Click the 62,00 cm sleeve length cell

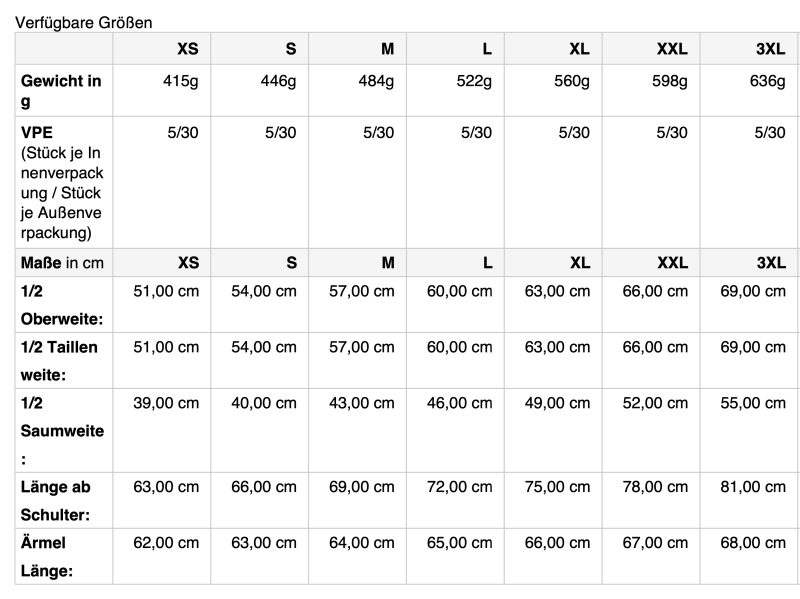(166, 543)
